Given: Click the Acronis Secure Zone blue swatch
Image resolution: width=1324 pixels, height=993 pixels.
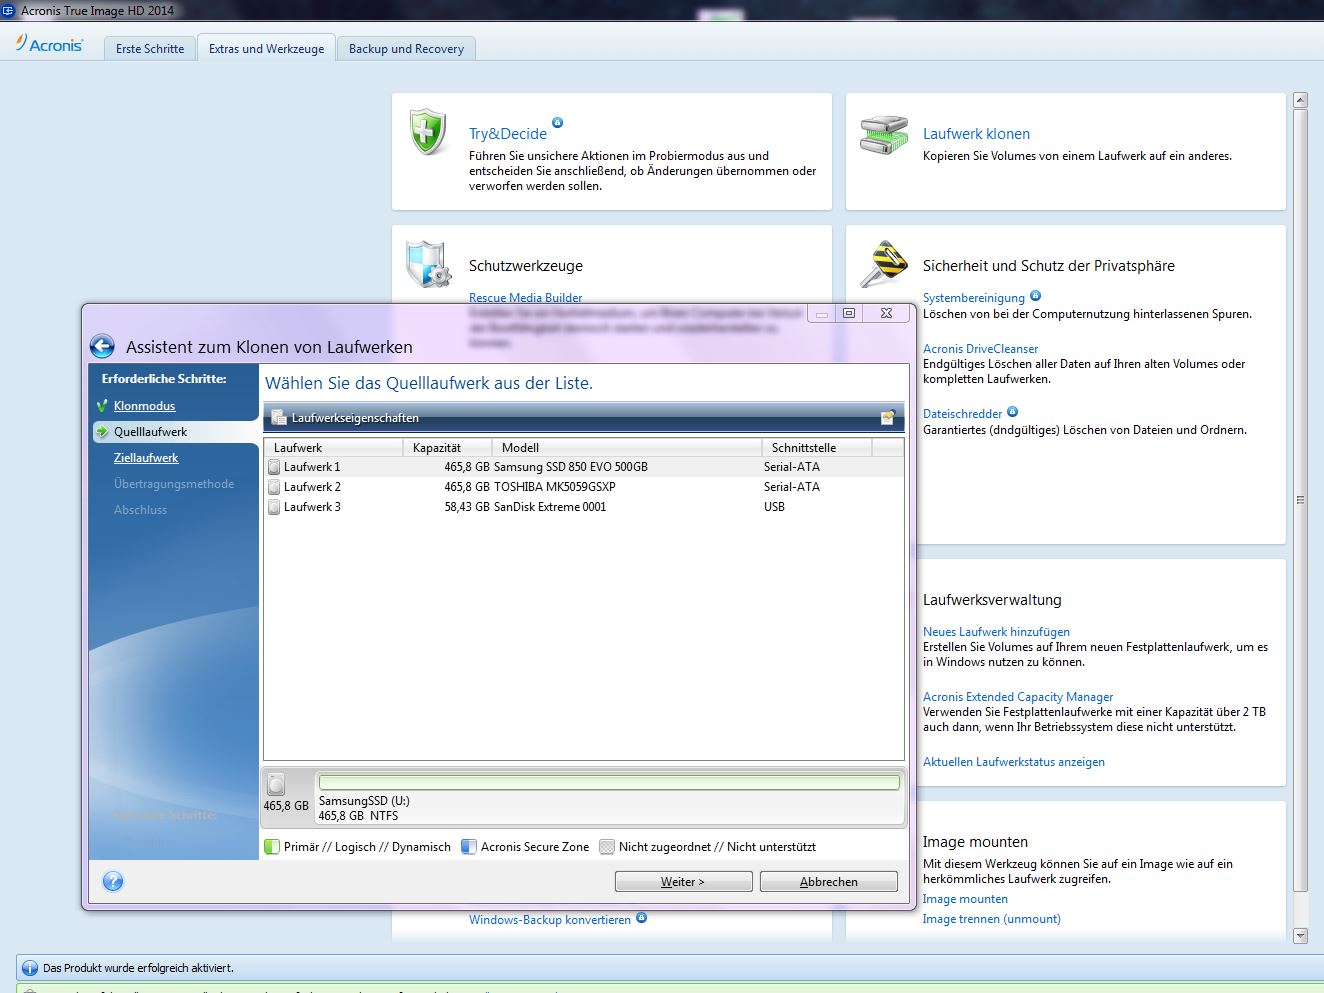Looking at the screenshot, I should (468, 847).
